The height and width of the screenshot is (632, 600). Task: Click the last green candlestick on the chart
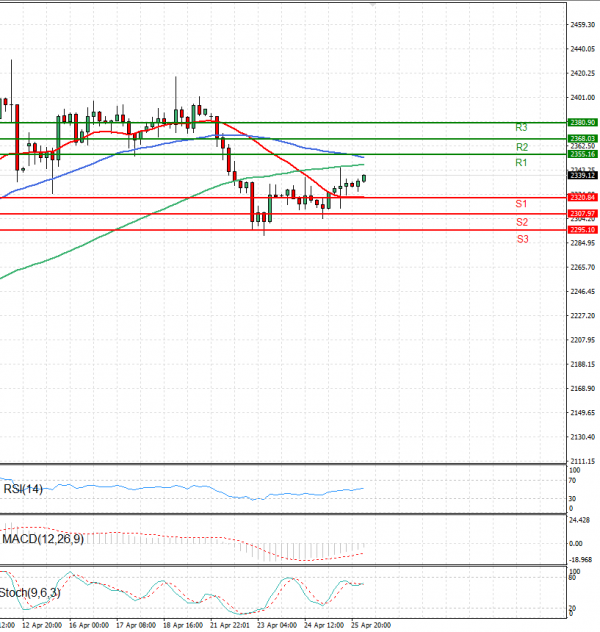pos(364,178)
